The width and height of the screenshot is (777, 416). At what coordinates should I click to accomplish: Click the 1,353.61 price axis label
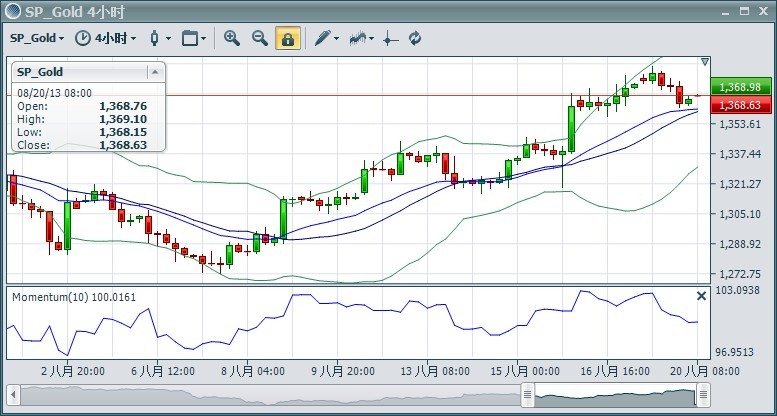[740, 124]
